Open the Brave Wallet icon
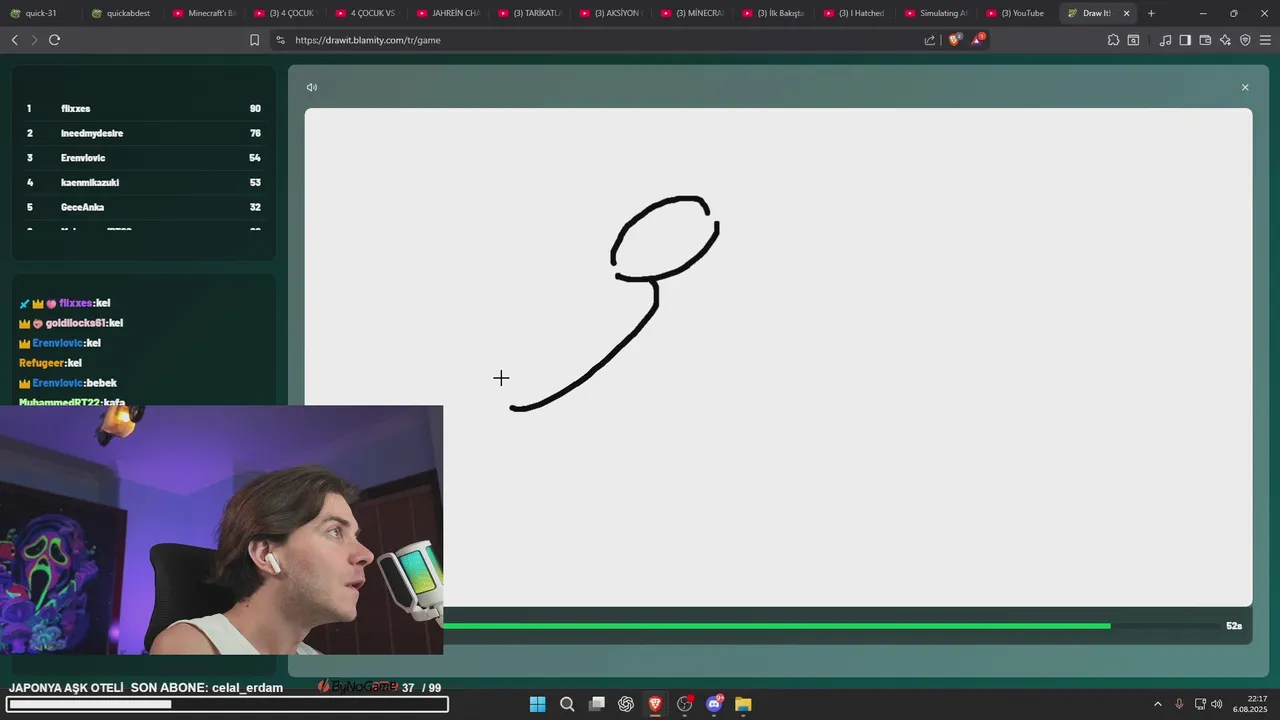Screen dimensions: 1280x720 tap(1205, 40)
